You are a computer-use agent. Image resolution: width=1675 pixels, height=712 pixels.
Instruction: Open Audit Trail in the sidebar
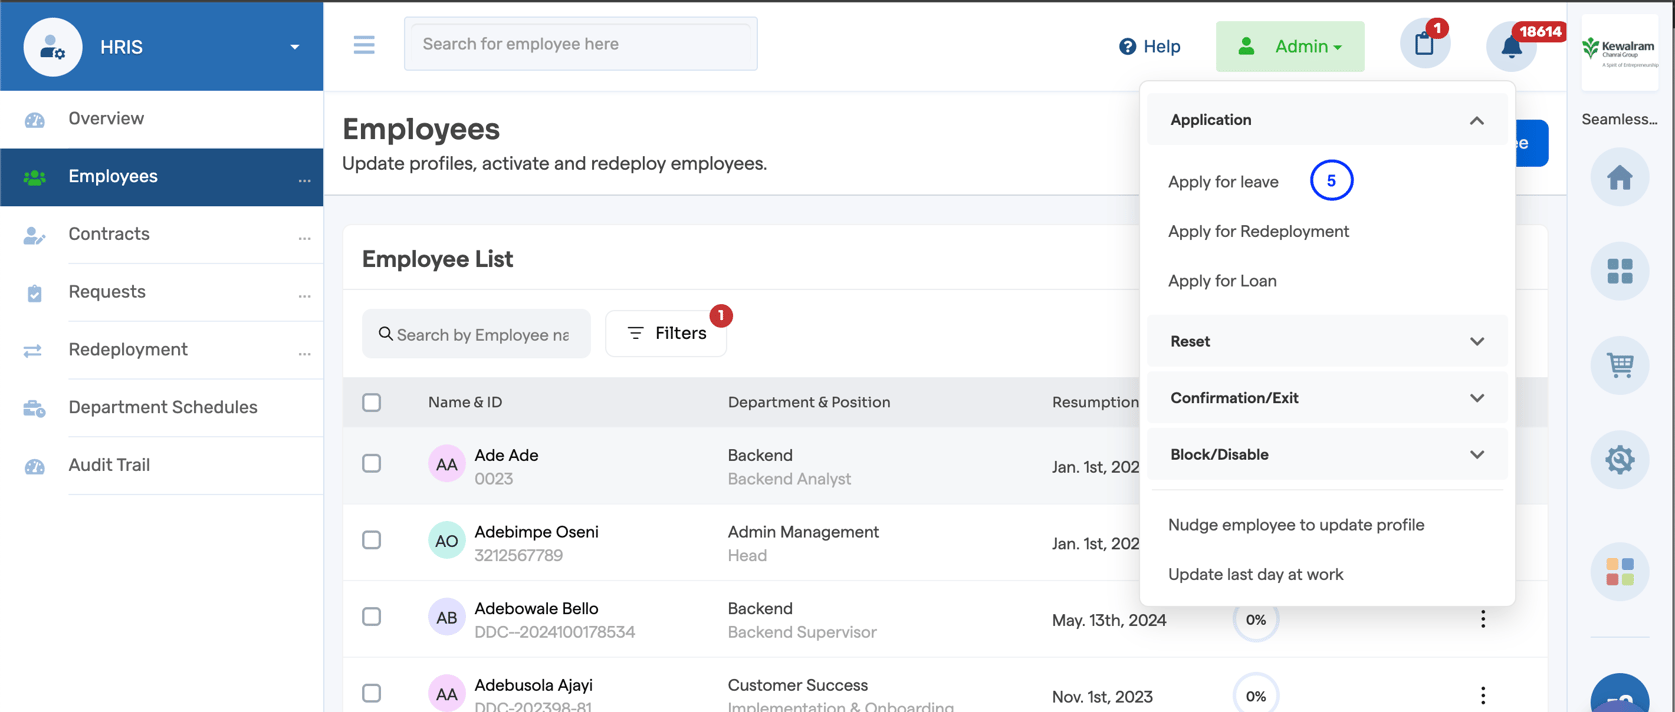pos(108,465)
